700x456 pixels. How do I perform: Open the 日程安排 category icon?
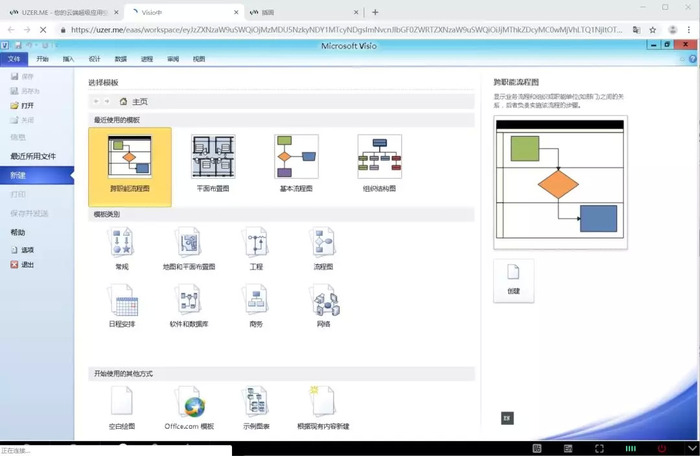pyautogui.click(x=122, y=300)
